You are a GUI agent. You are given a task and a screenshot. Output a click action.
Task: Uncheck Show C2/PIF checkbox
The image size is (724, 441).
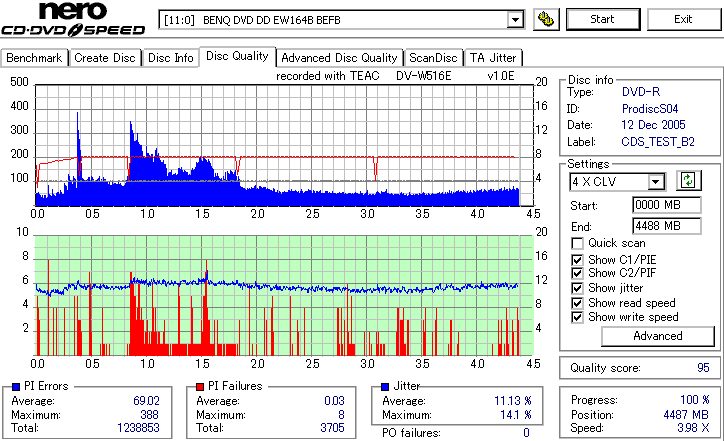tap(577, 273)
